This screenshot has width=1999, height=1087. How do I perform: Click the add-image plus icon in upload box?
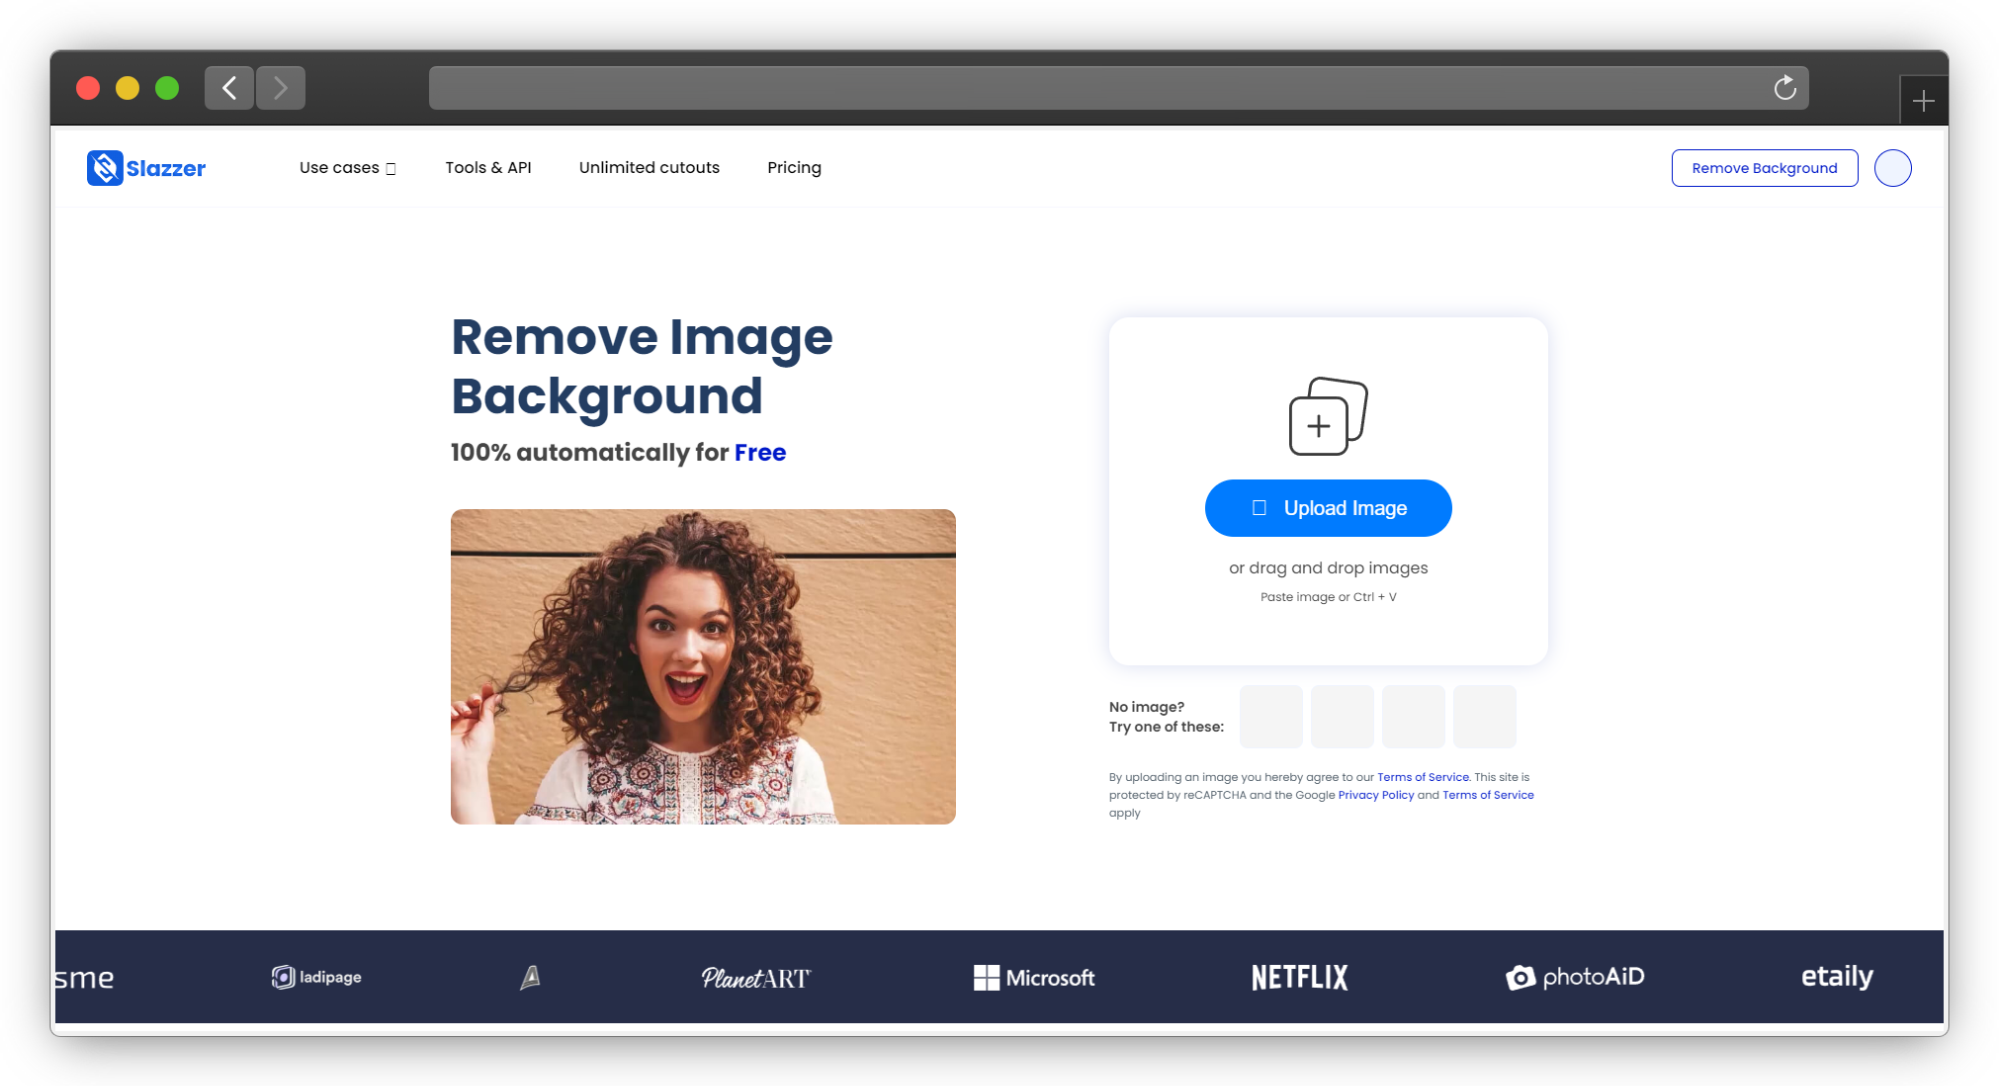[x=1328, y=416]
